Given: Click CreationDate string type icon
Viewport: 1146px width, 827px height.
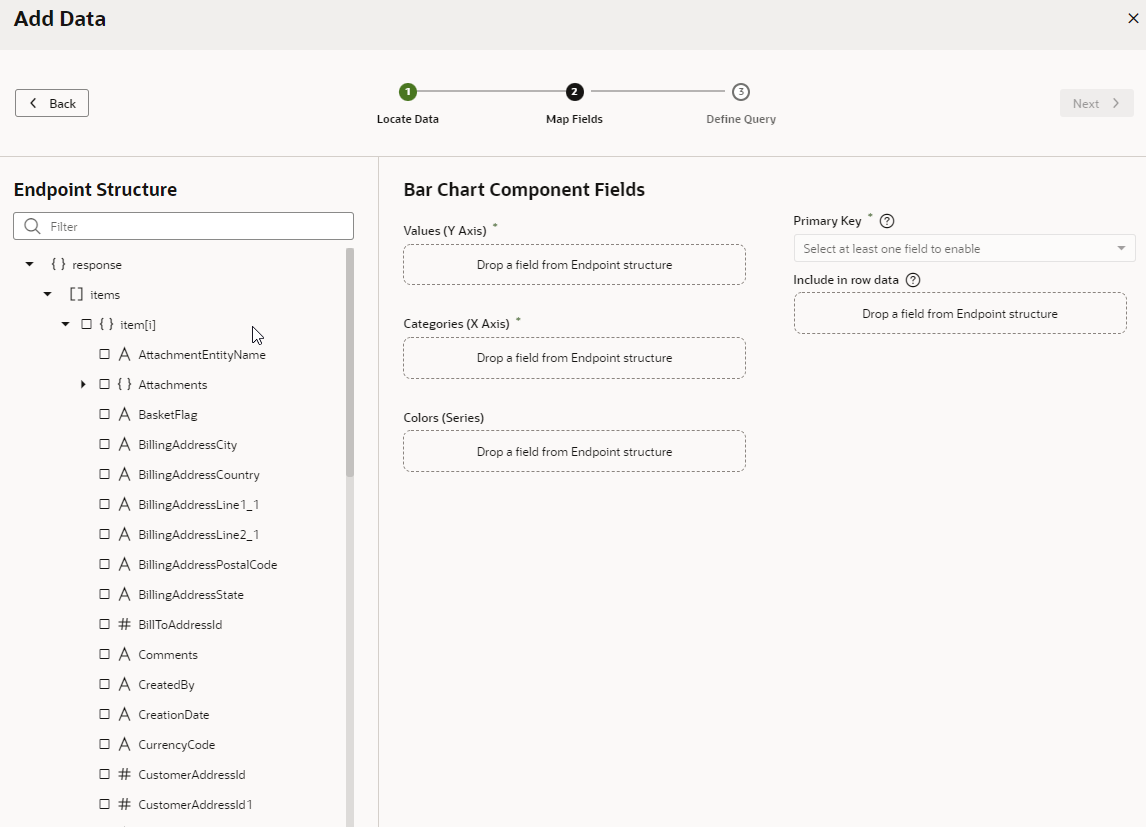Looking at the screenshot, I should [x=124, y=714].
